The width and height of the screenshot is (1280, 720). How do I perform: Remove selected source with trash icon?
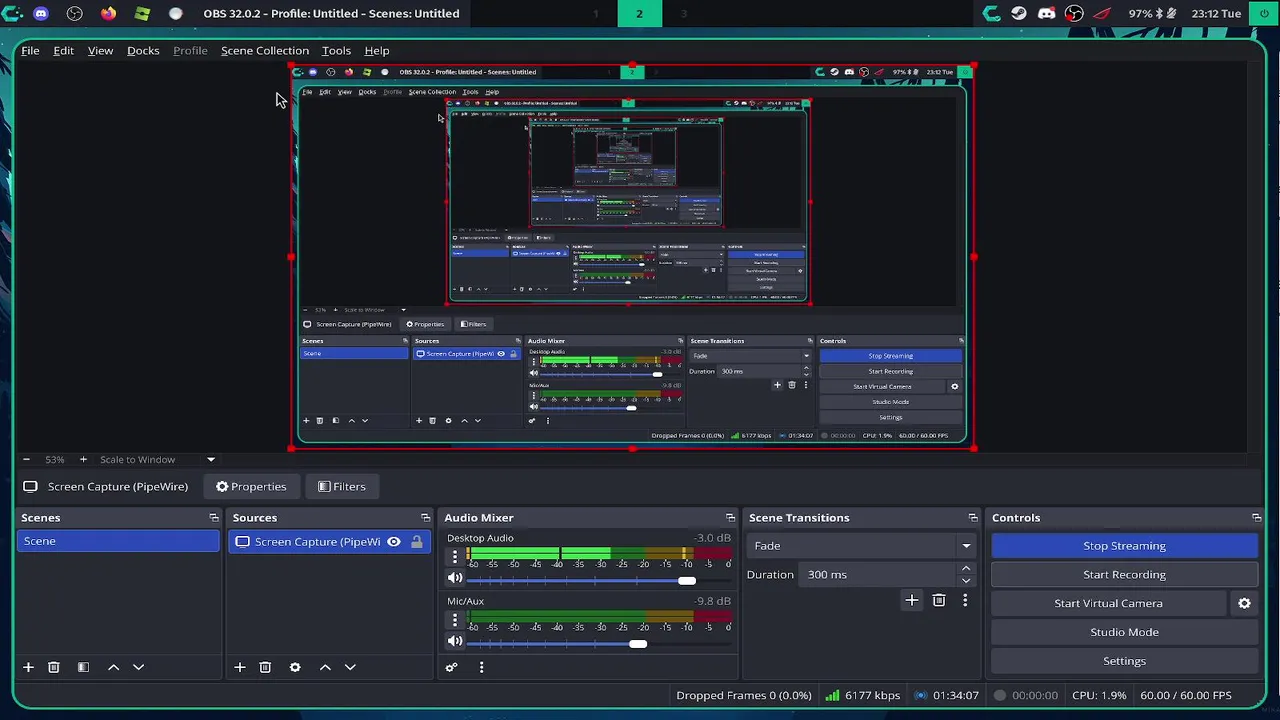pos(265,667)
